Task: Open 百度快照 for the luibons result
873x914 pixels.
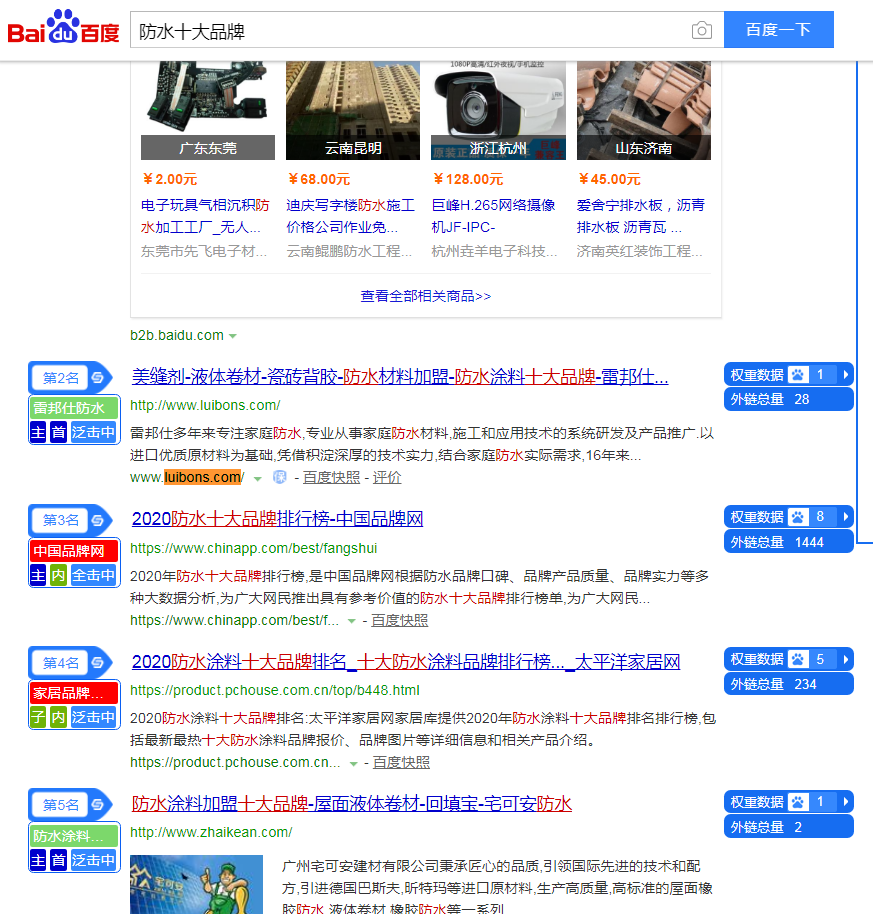Action: pos(332,477)
